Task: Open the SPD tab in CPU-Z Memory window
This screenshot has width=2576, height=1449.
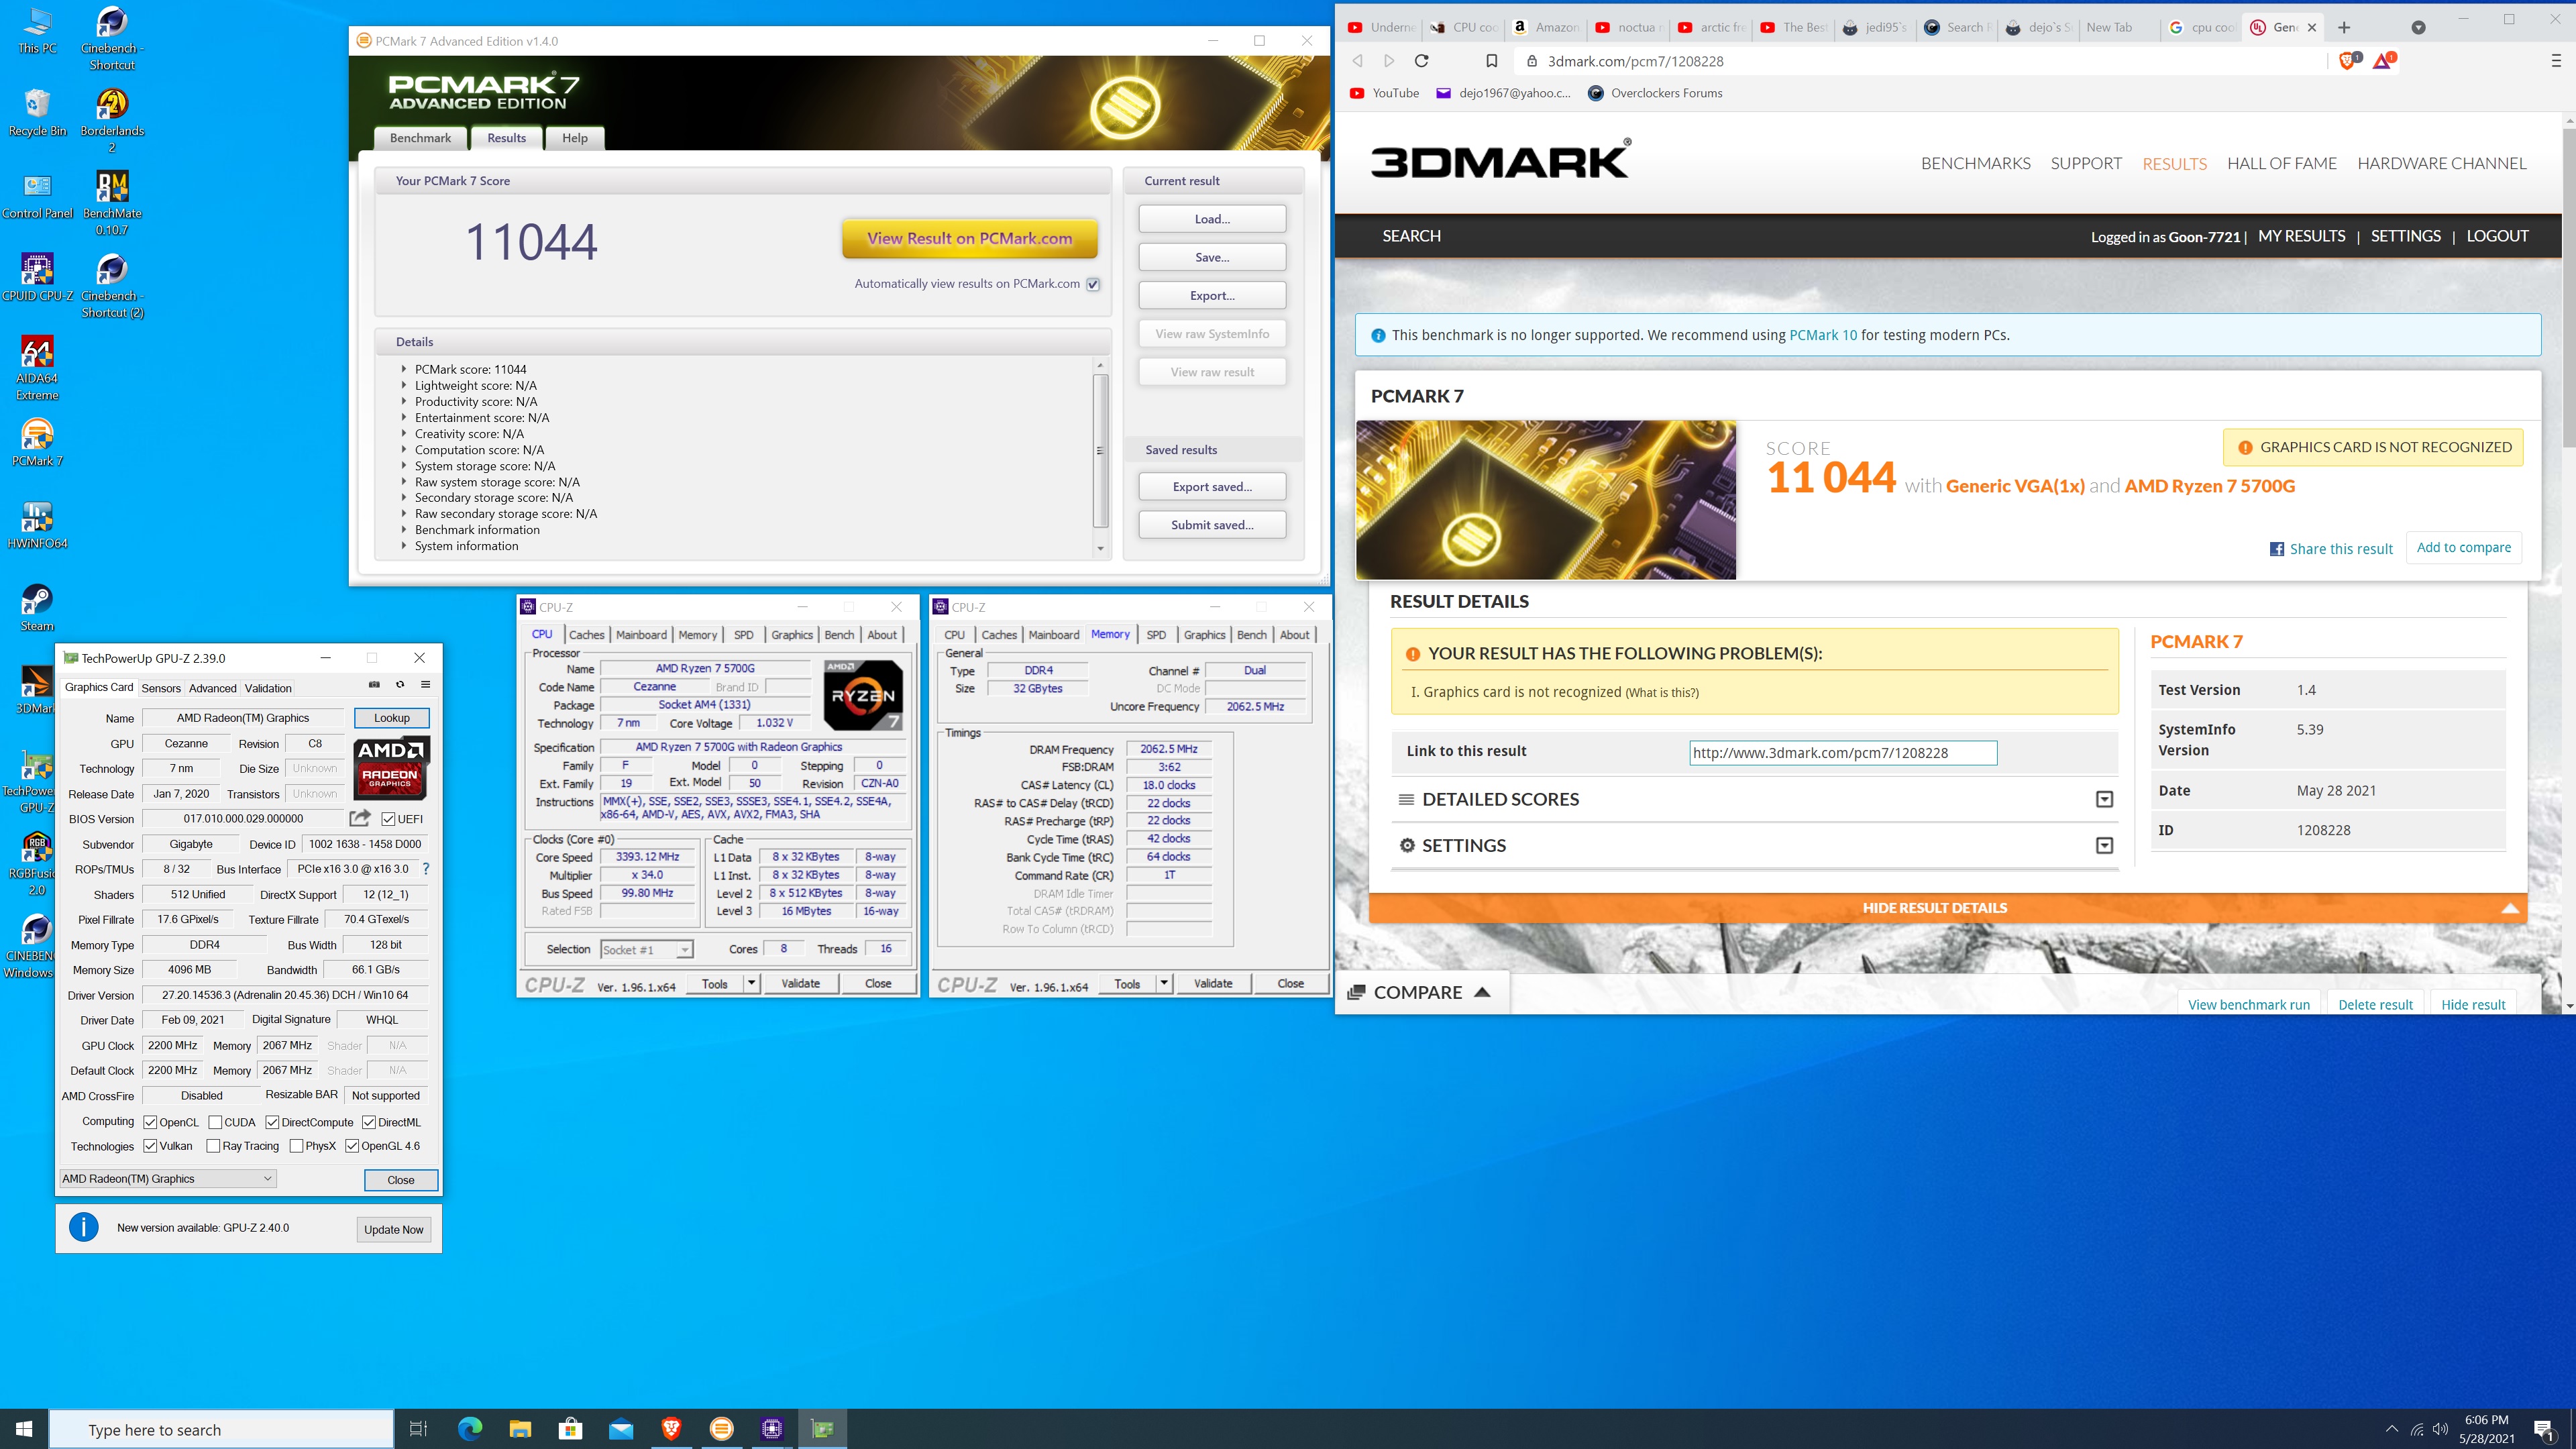Action: tap(1156, 635)
